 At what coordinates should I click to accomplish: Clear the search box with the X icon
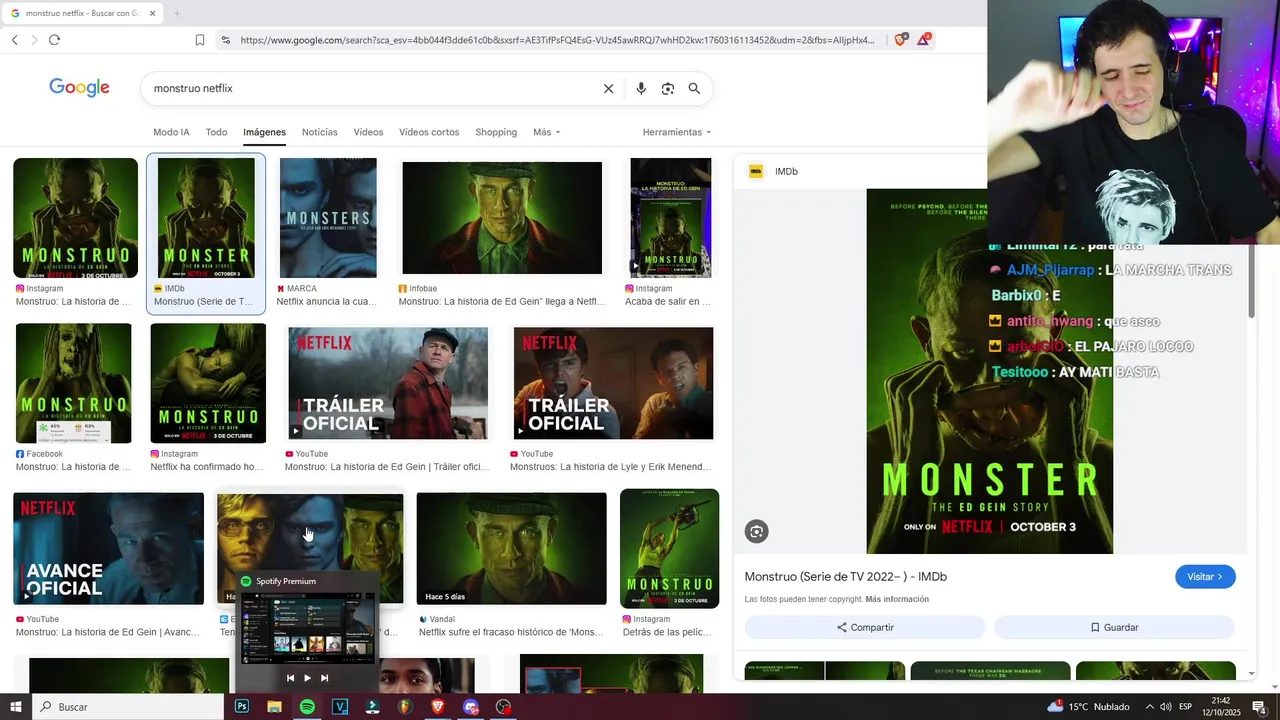pyautogui.click(x=608, y=88)
